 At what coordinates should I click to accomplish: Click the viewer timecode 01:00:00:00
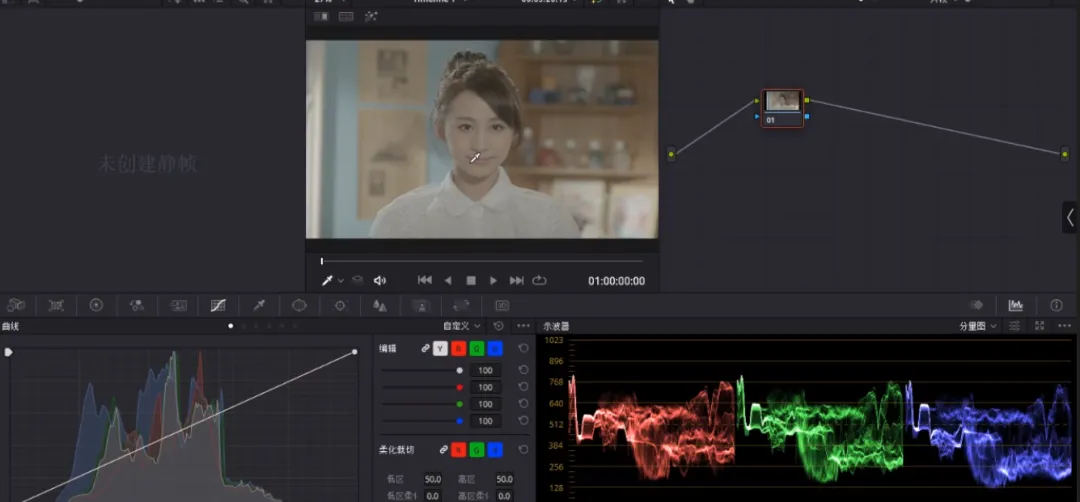616,281
